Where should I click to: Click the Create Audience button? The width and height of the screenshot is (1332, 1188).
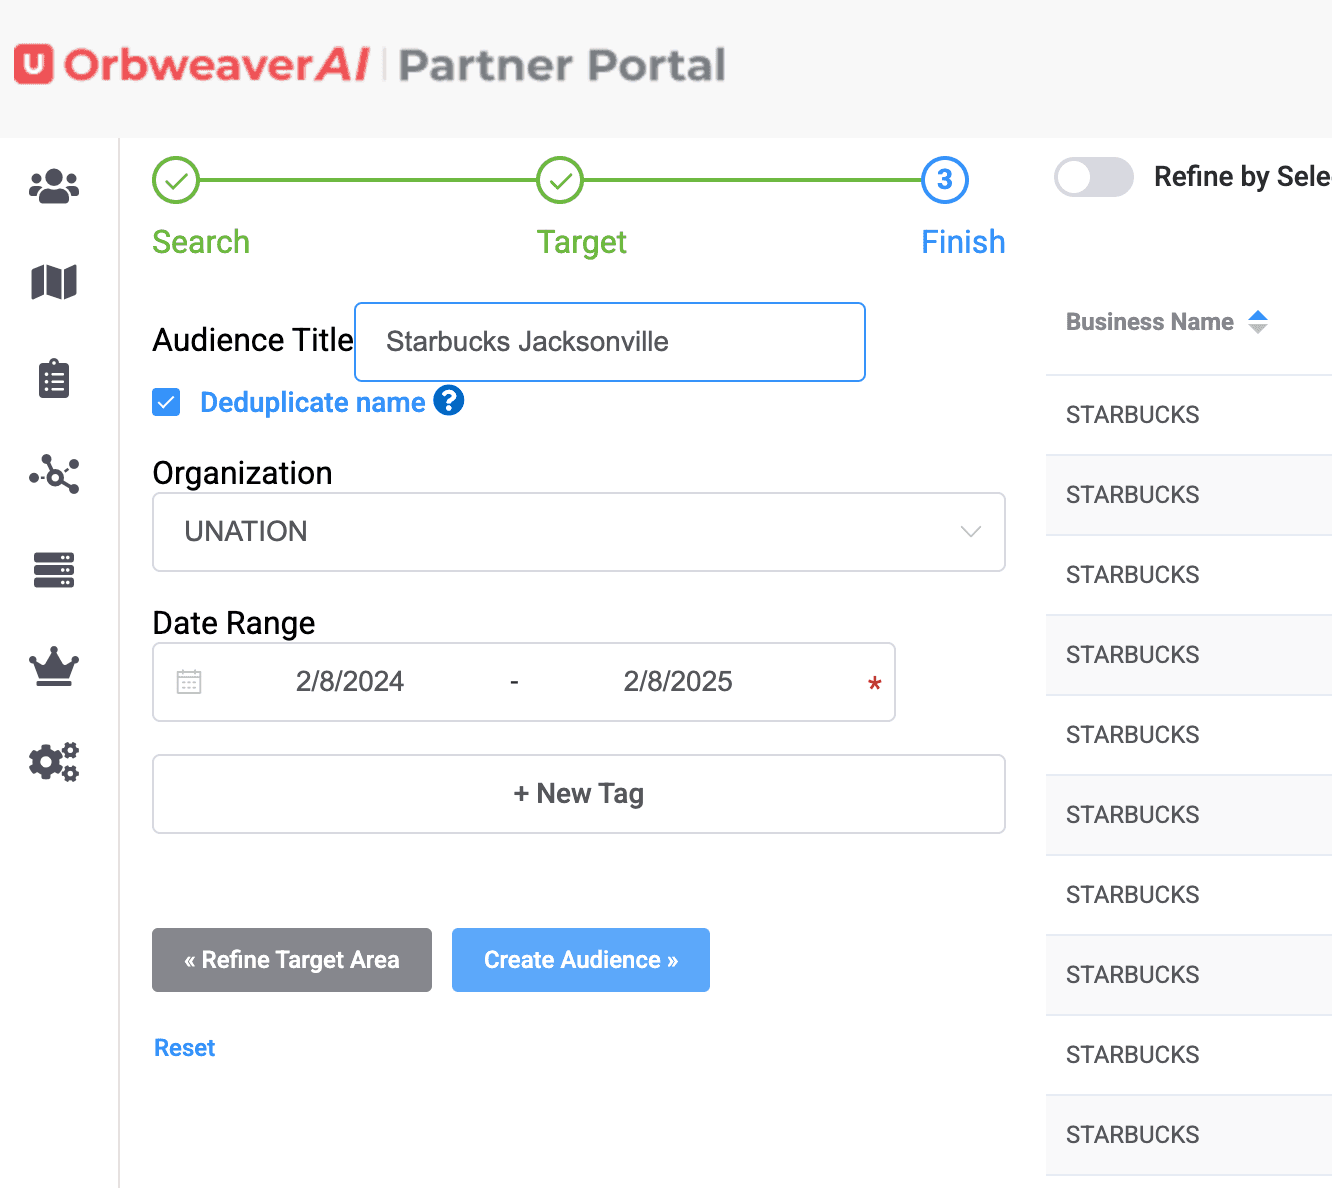pyautogui.click(x=581, y=960)
